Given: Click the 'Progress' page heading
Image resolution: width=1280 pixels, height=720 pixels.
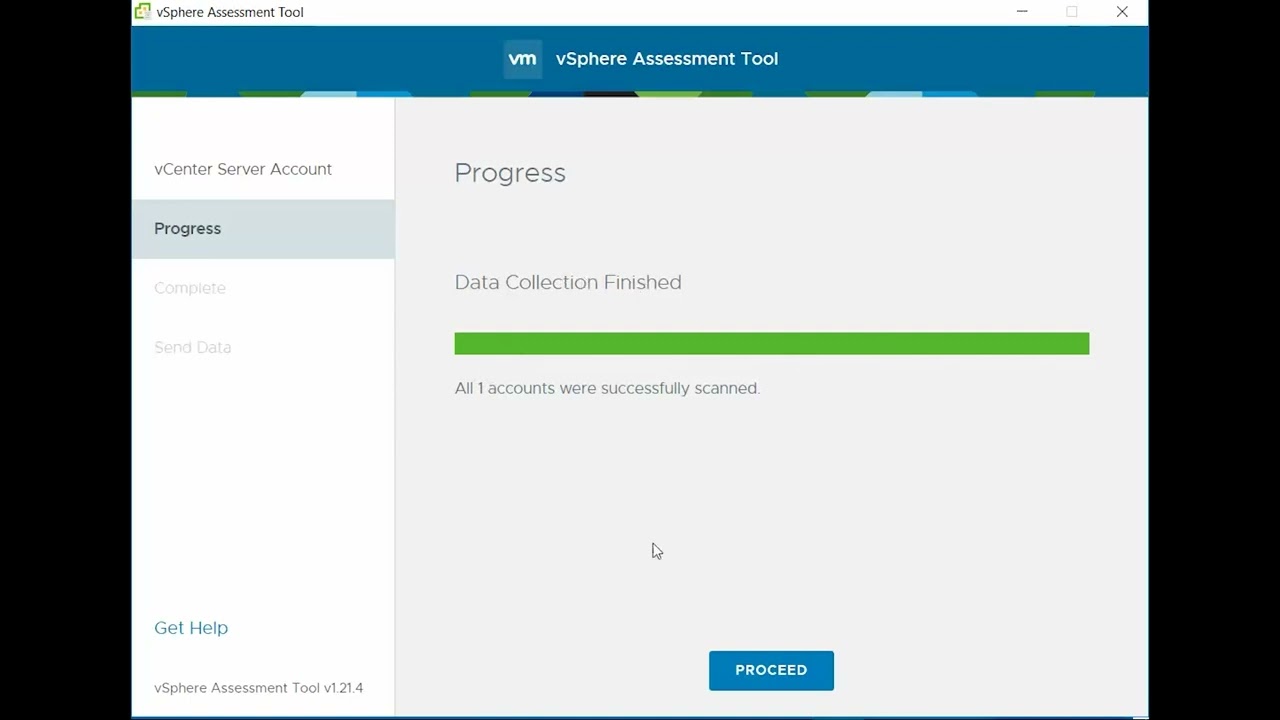Looking at the screenshot, I should point(510,173).
